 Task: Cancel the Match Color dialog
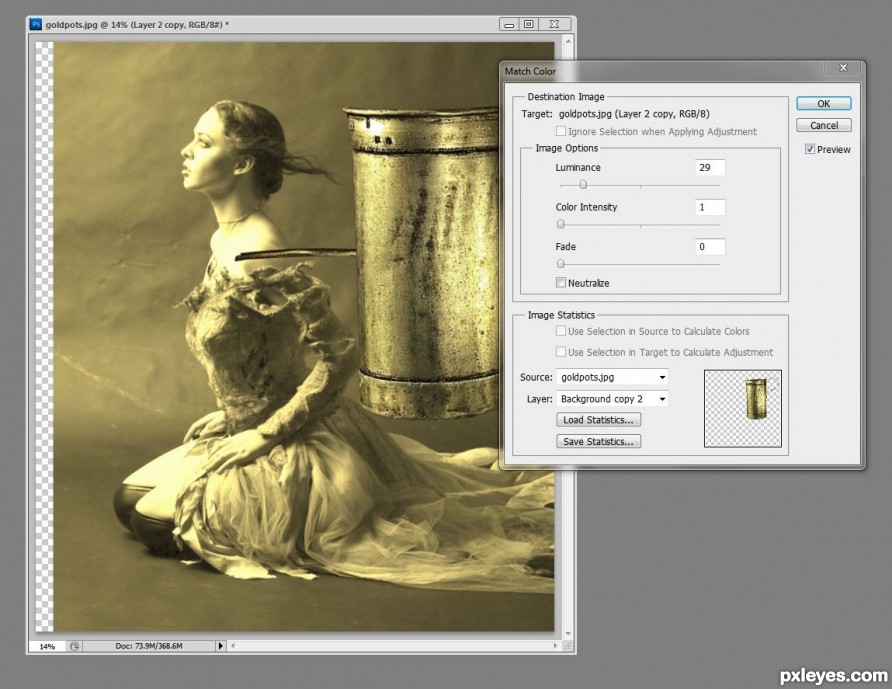tap(823, 125)
